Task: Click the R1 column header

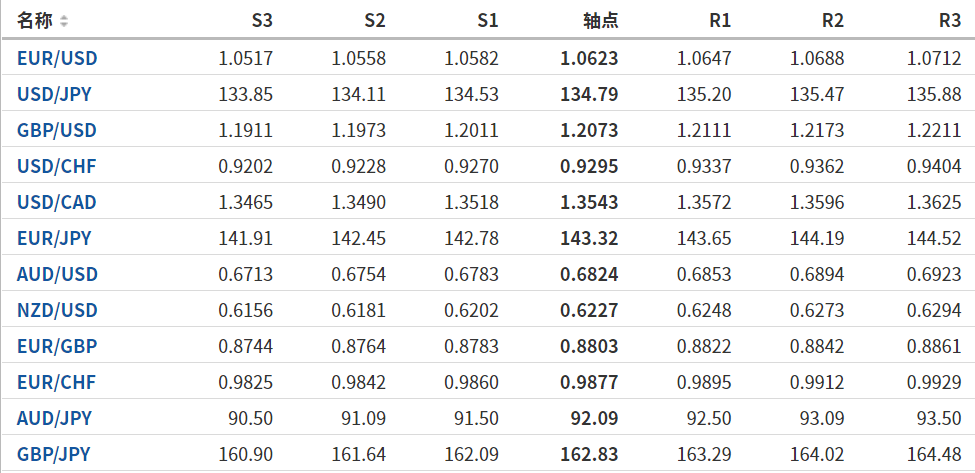Action: (719, 21)
